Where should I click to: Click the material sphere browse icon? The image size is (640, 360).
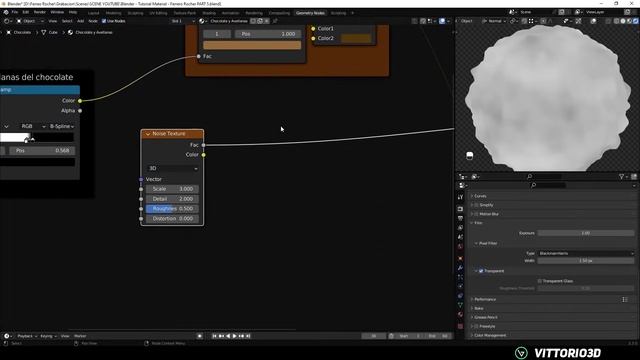202,21
